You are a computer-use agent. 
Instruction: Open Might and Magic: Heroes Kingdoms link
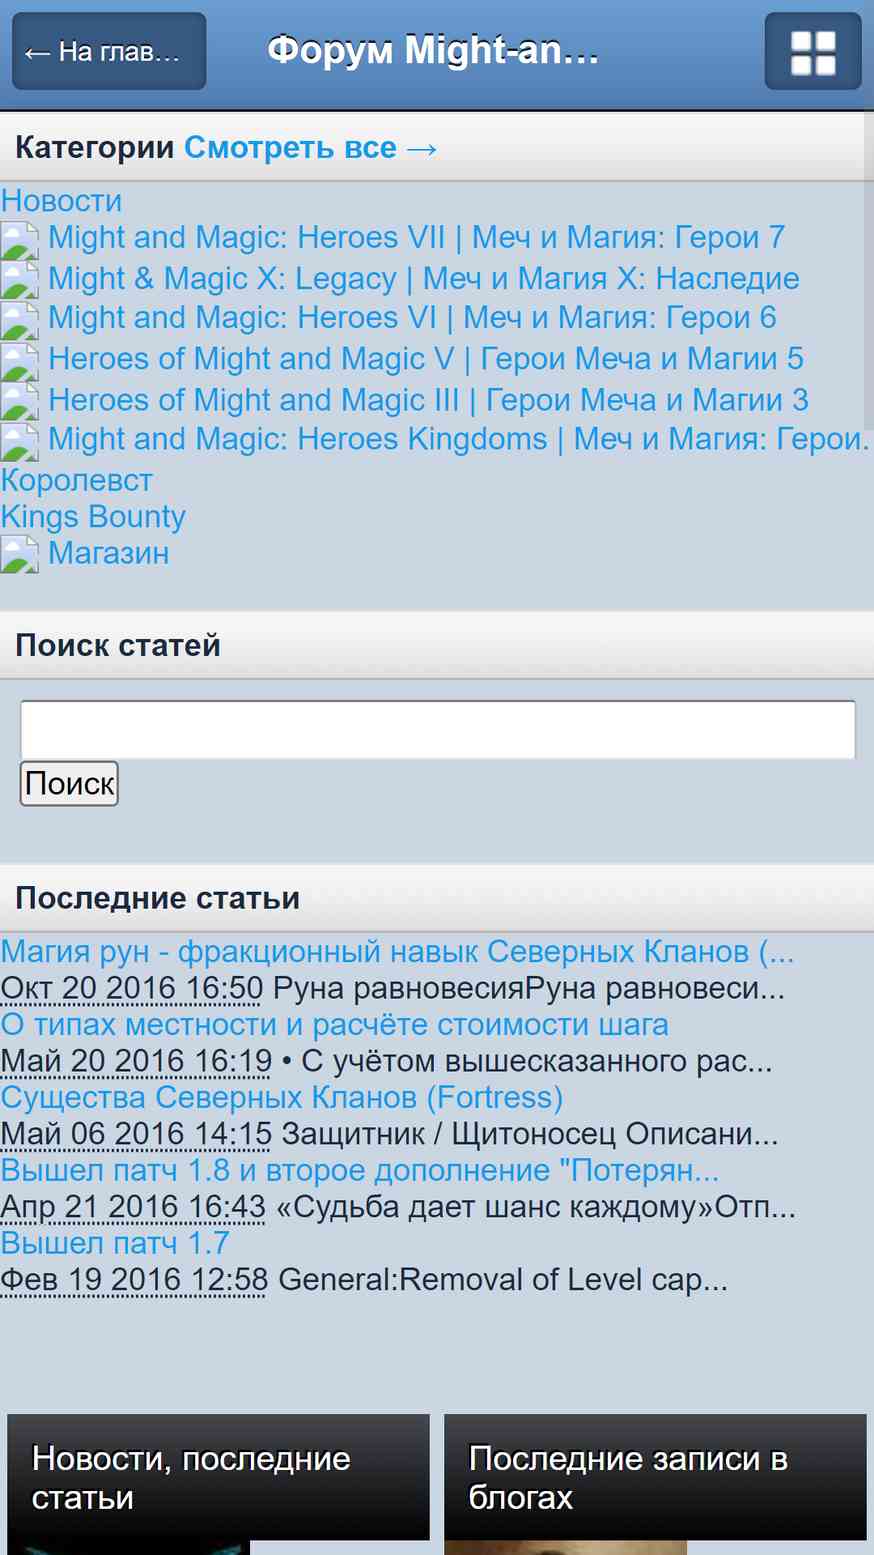click(x=436, y=458)
